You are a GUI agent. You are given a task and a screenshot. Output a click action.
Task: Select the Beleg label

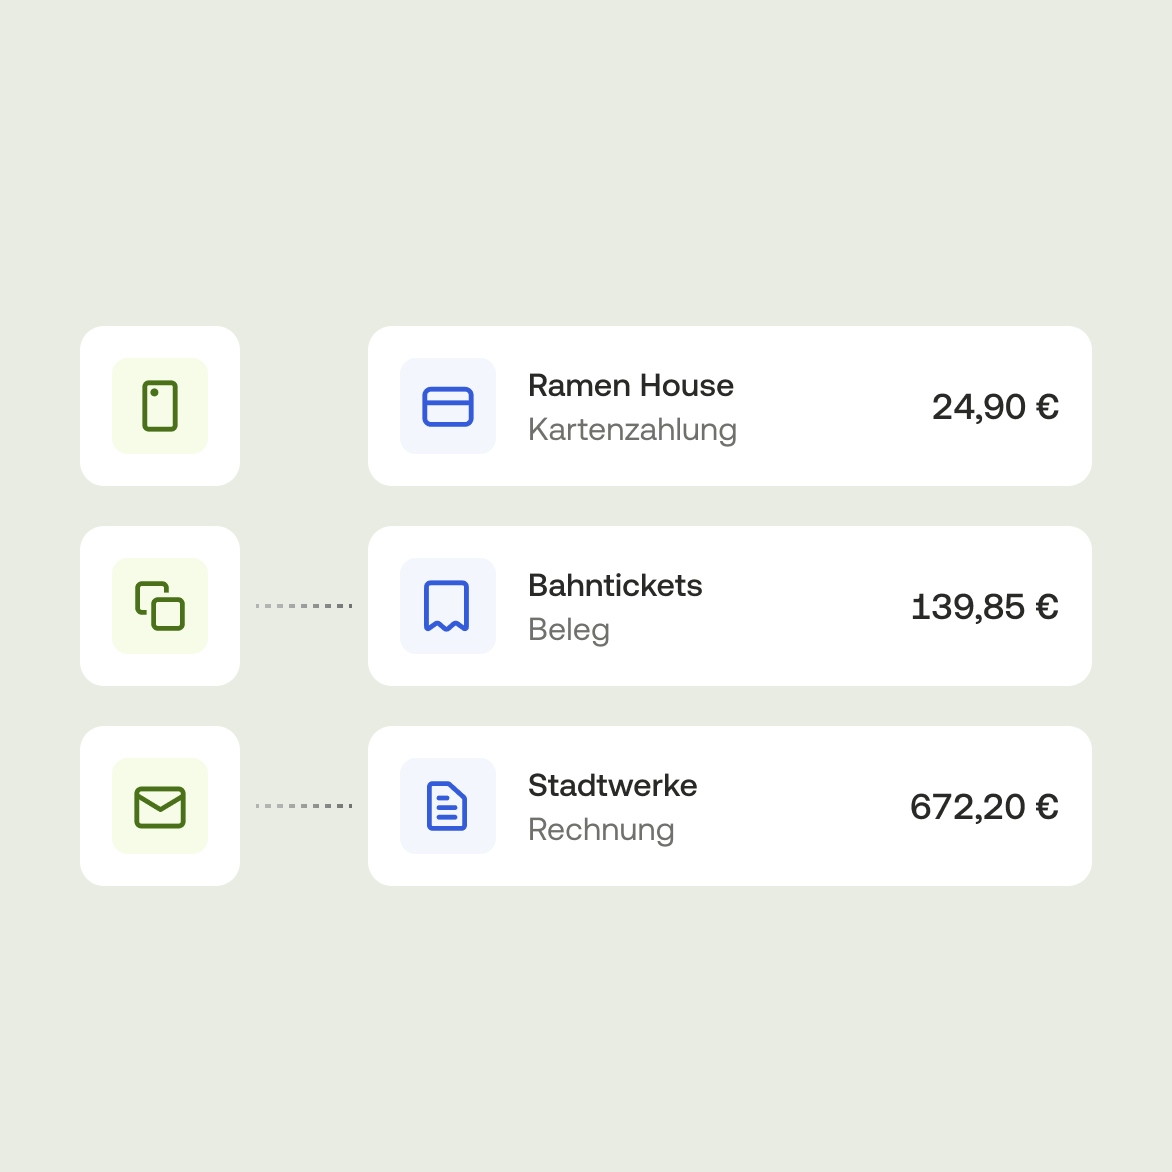568,629
